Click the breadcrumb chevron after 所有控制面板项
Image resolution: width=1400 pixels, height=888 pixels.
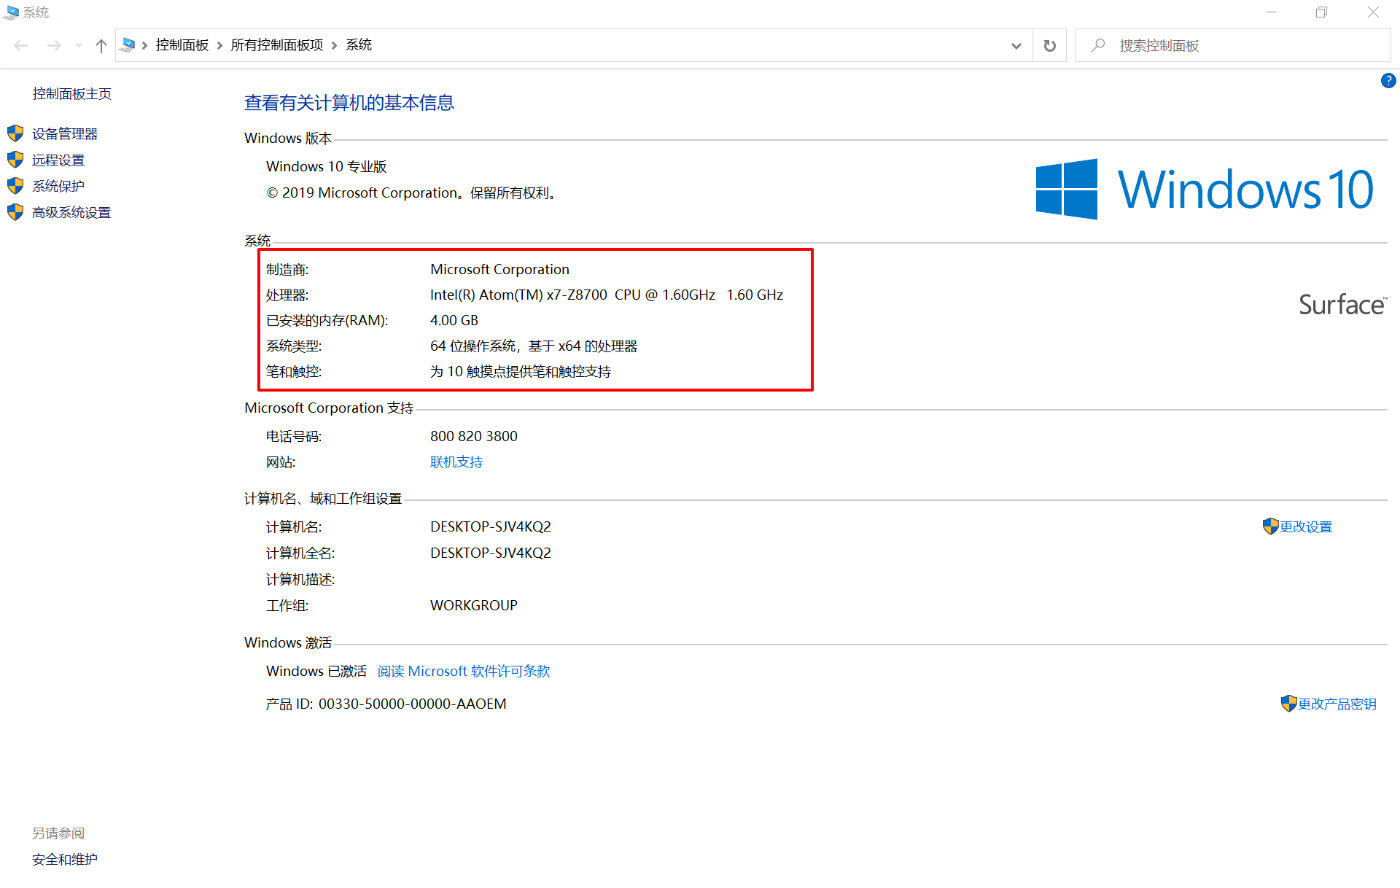(x=334, y=45)
